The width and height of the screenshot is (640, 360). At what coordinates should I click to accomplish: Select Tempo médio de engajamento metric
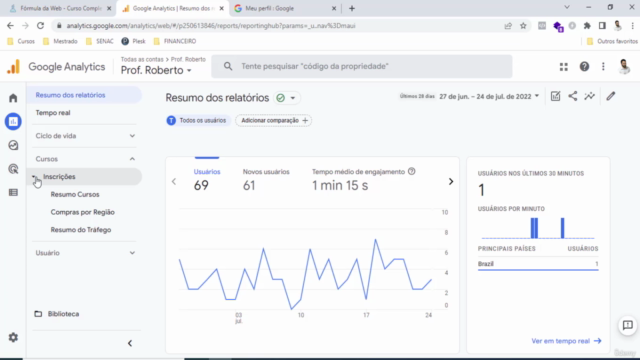[363, 179]
